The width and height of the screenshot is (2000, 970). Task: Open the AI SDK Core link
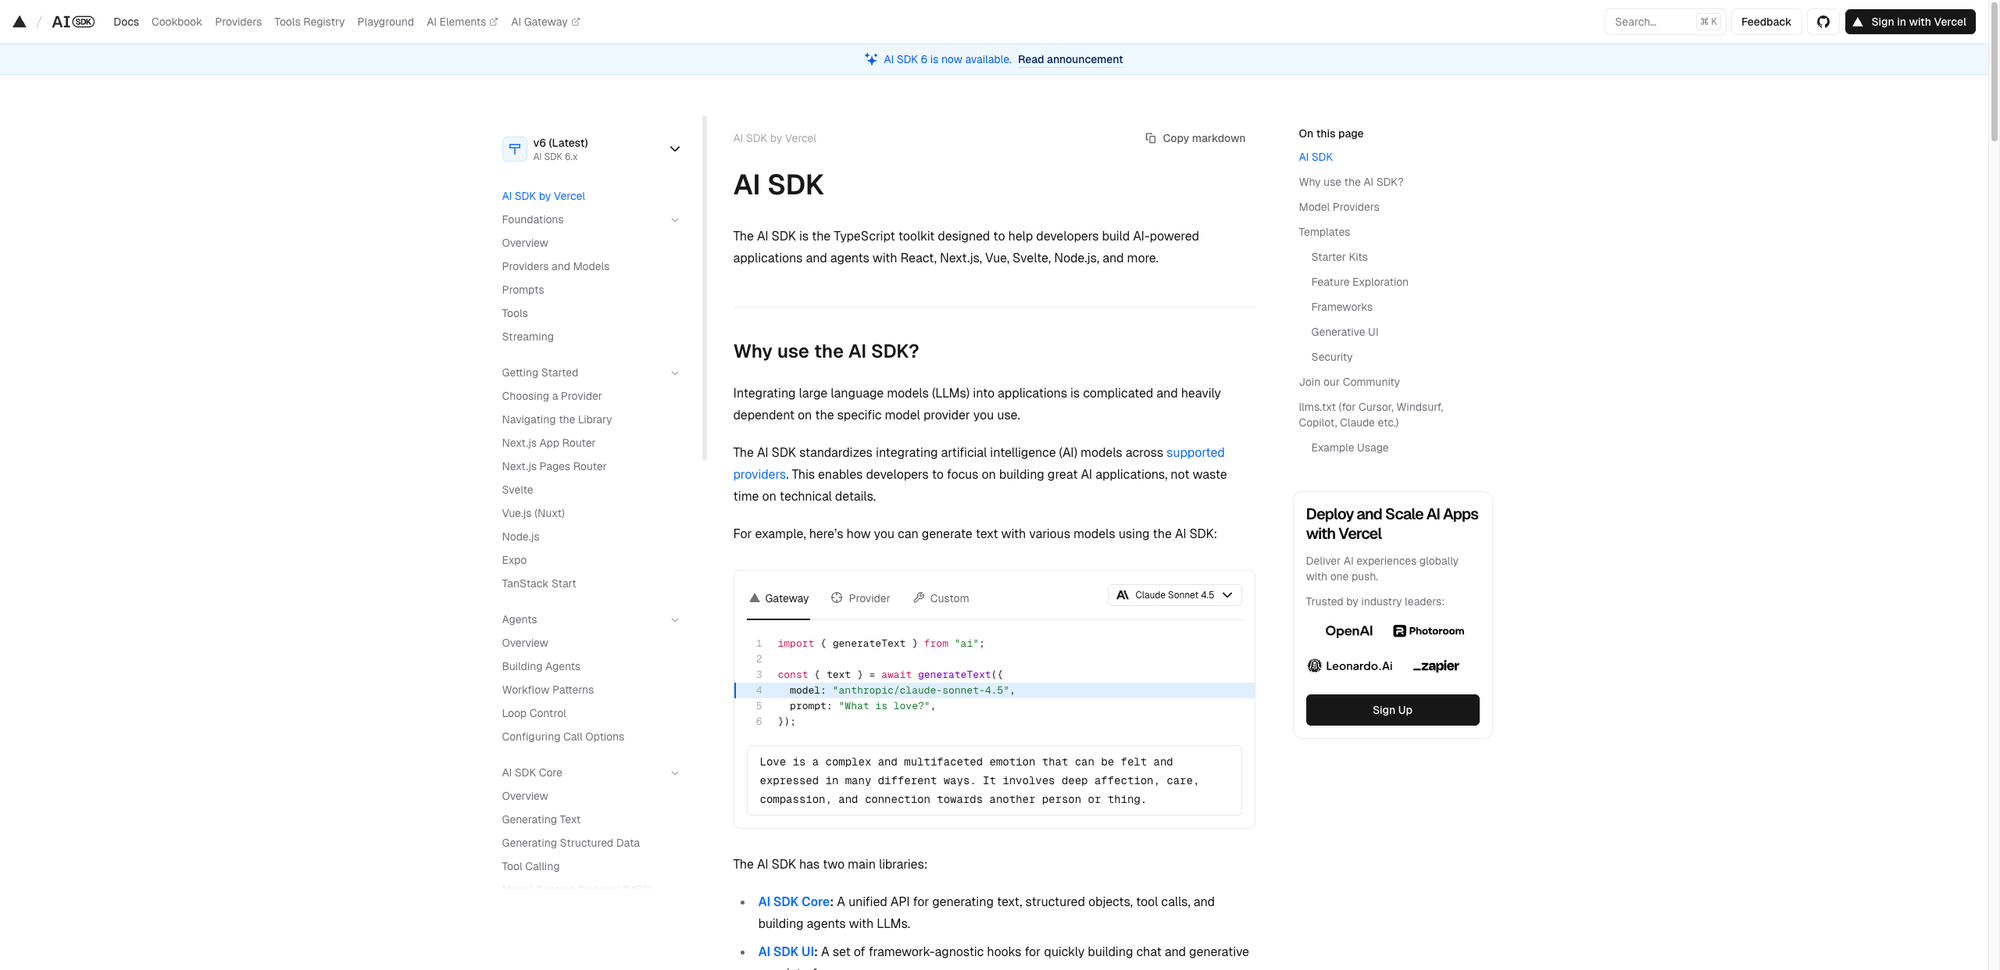click(x=794, y=902)
